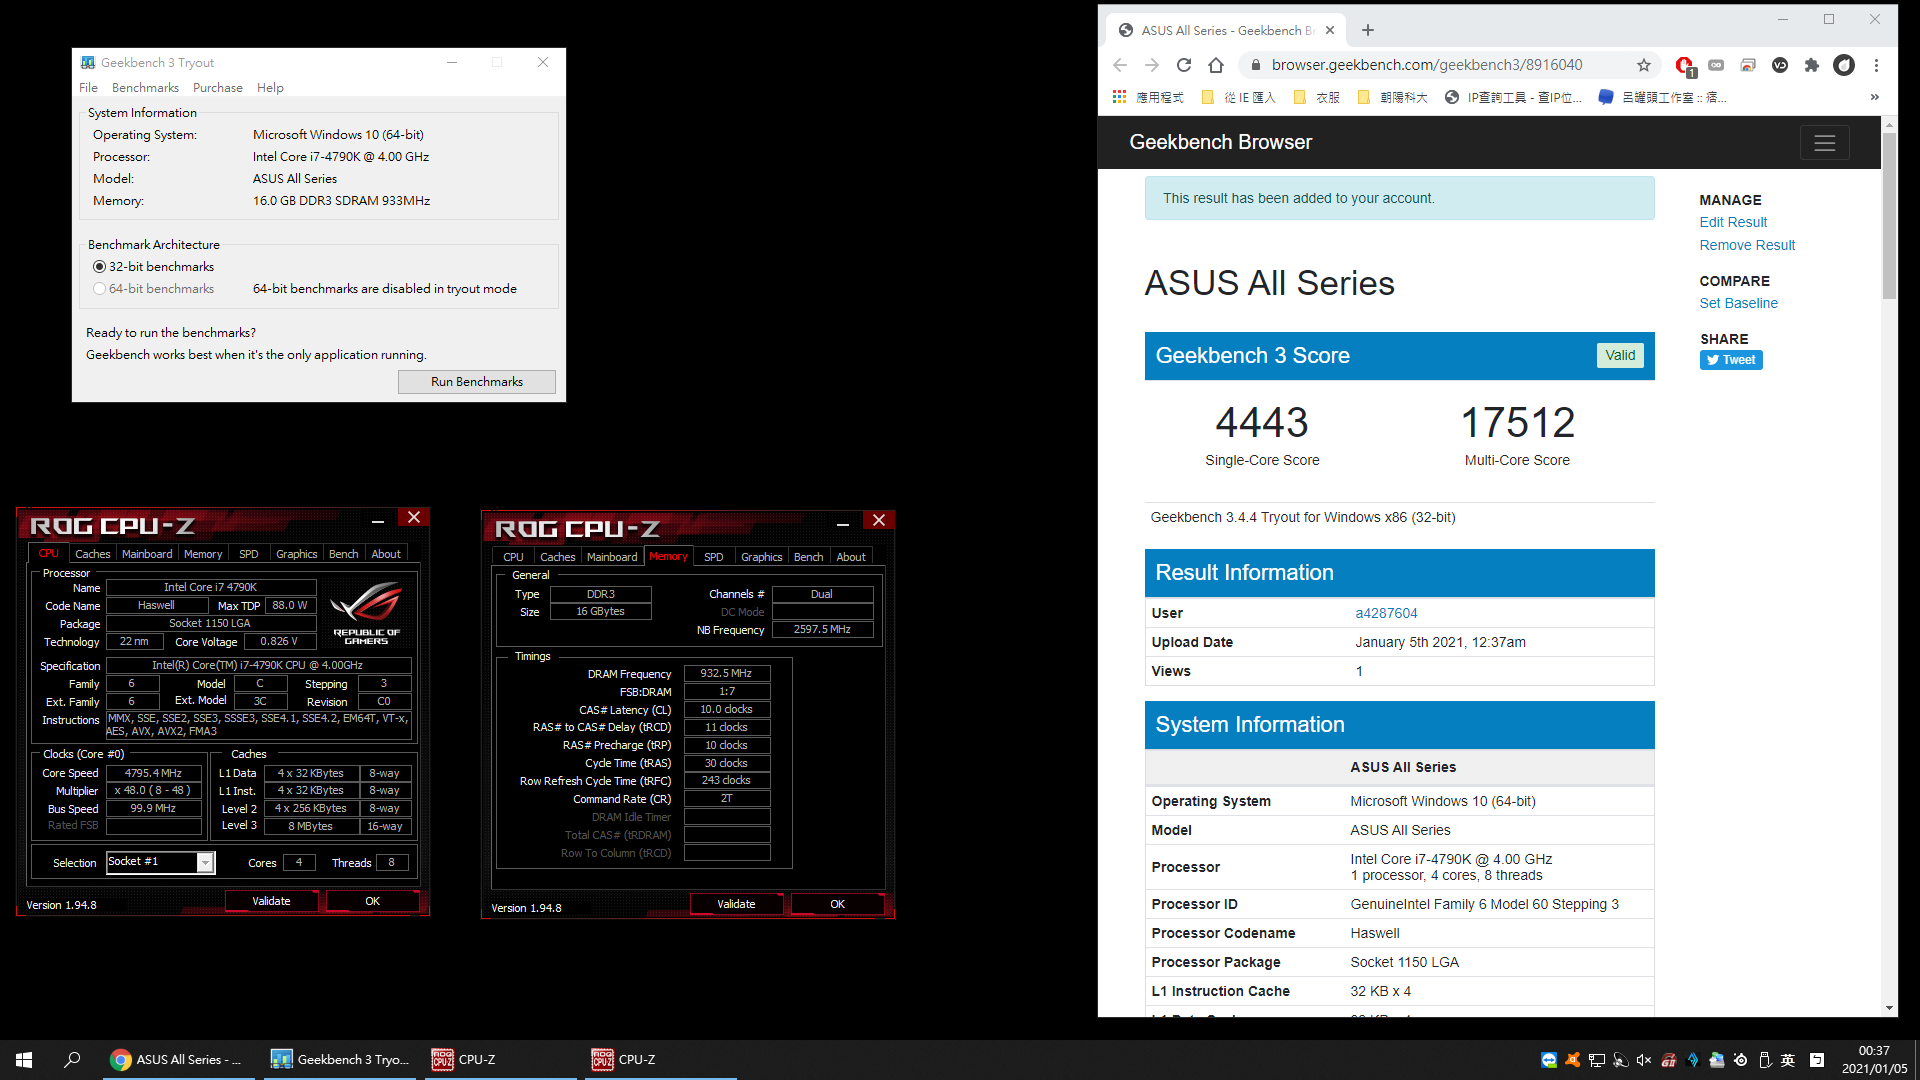Screen dimensions: 1920x1080
Task: Open Bench tab in right CPU-Z window
Action: coord(809,557)
